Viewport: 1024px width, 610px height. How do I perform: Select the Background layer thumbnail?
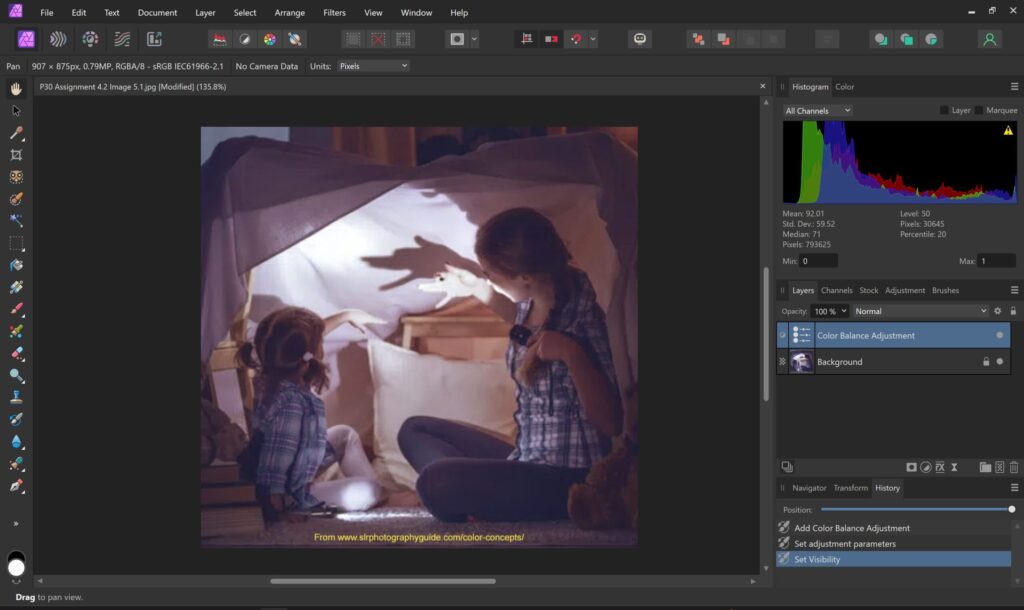coord(801,362)
